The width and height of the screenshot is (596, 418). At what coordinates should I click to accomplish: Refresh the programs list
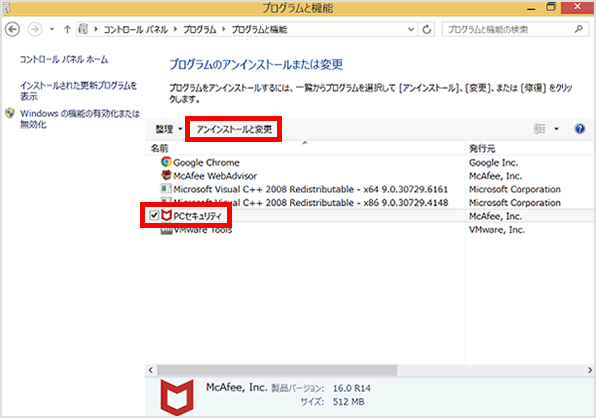[x=427, y=29]
